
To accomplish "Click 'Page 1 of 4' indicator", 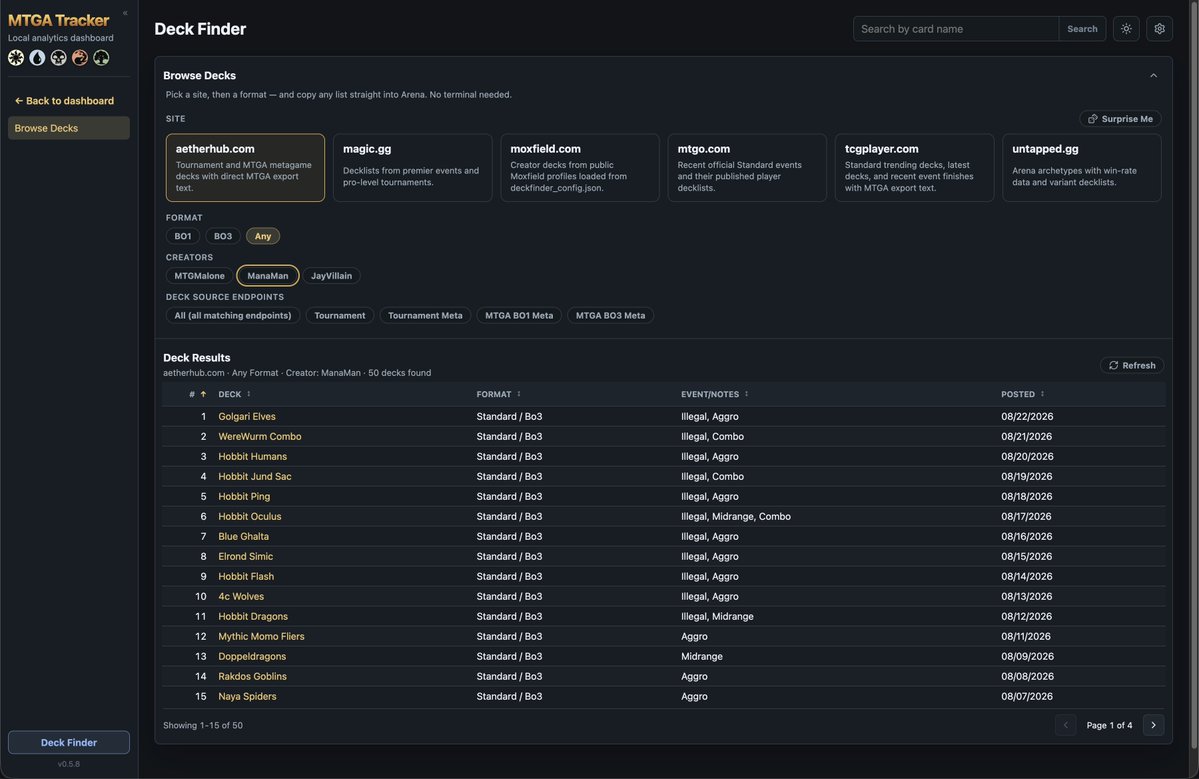I will click(1109, 725).
